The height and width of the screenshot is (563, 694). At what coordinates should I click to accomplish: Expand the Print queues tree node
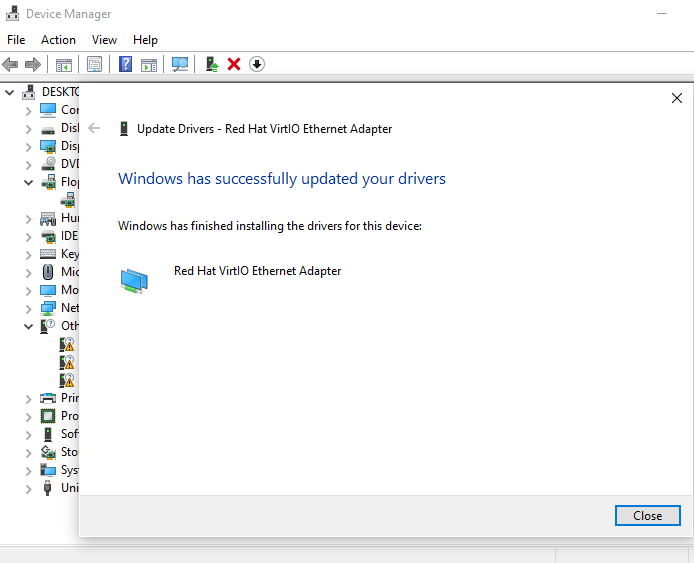click(28, 398)
